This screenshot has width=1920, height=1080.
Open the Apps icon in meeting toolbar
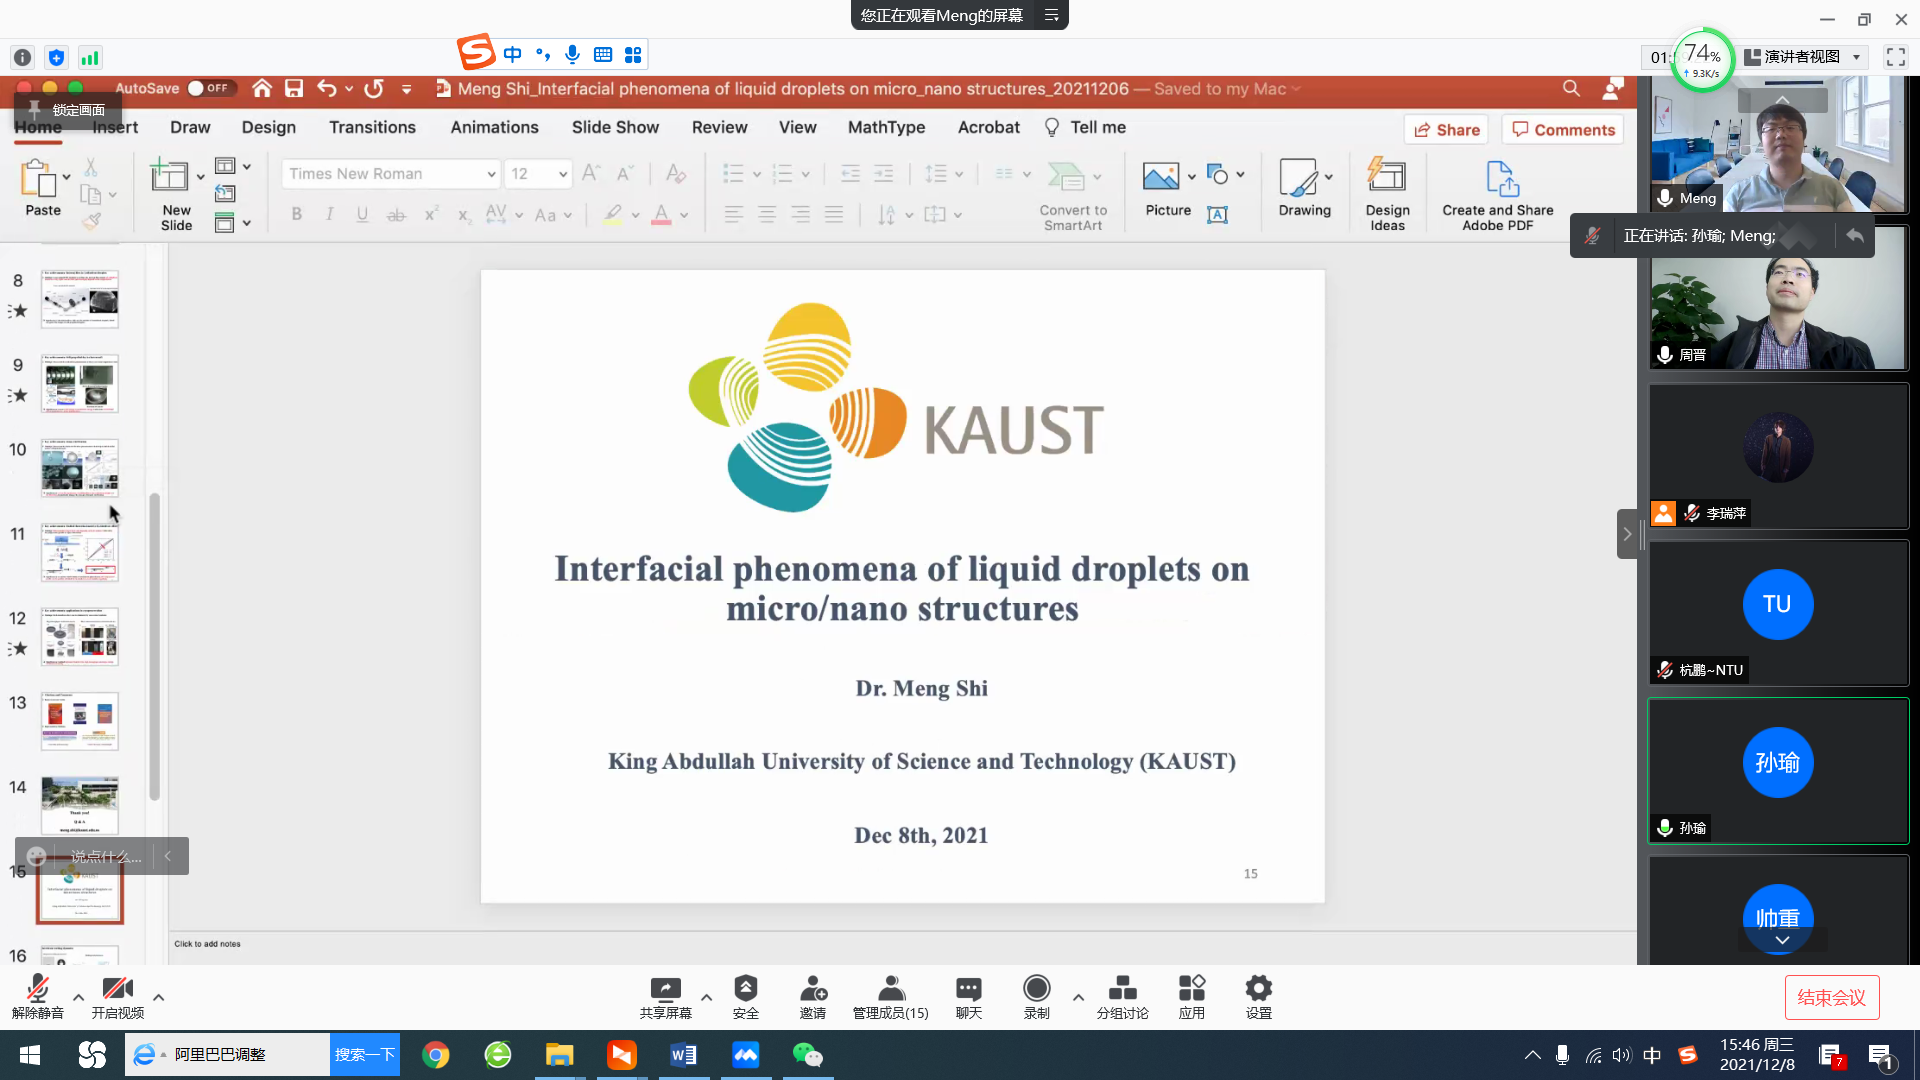(1191, 989)
